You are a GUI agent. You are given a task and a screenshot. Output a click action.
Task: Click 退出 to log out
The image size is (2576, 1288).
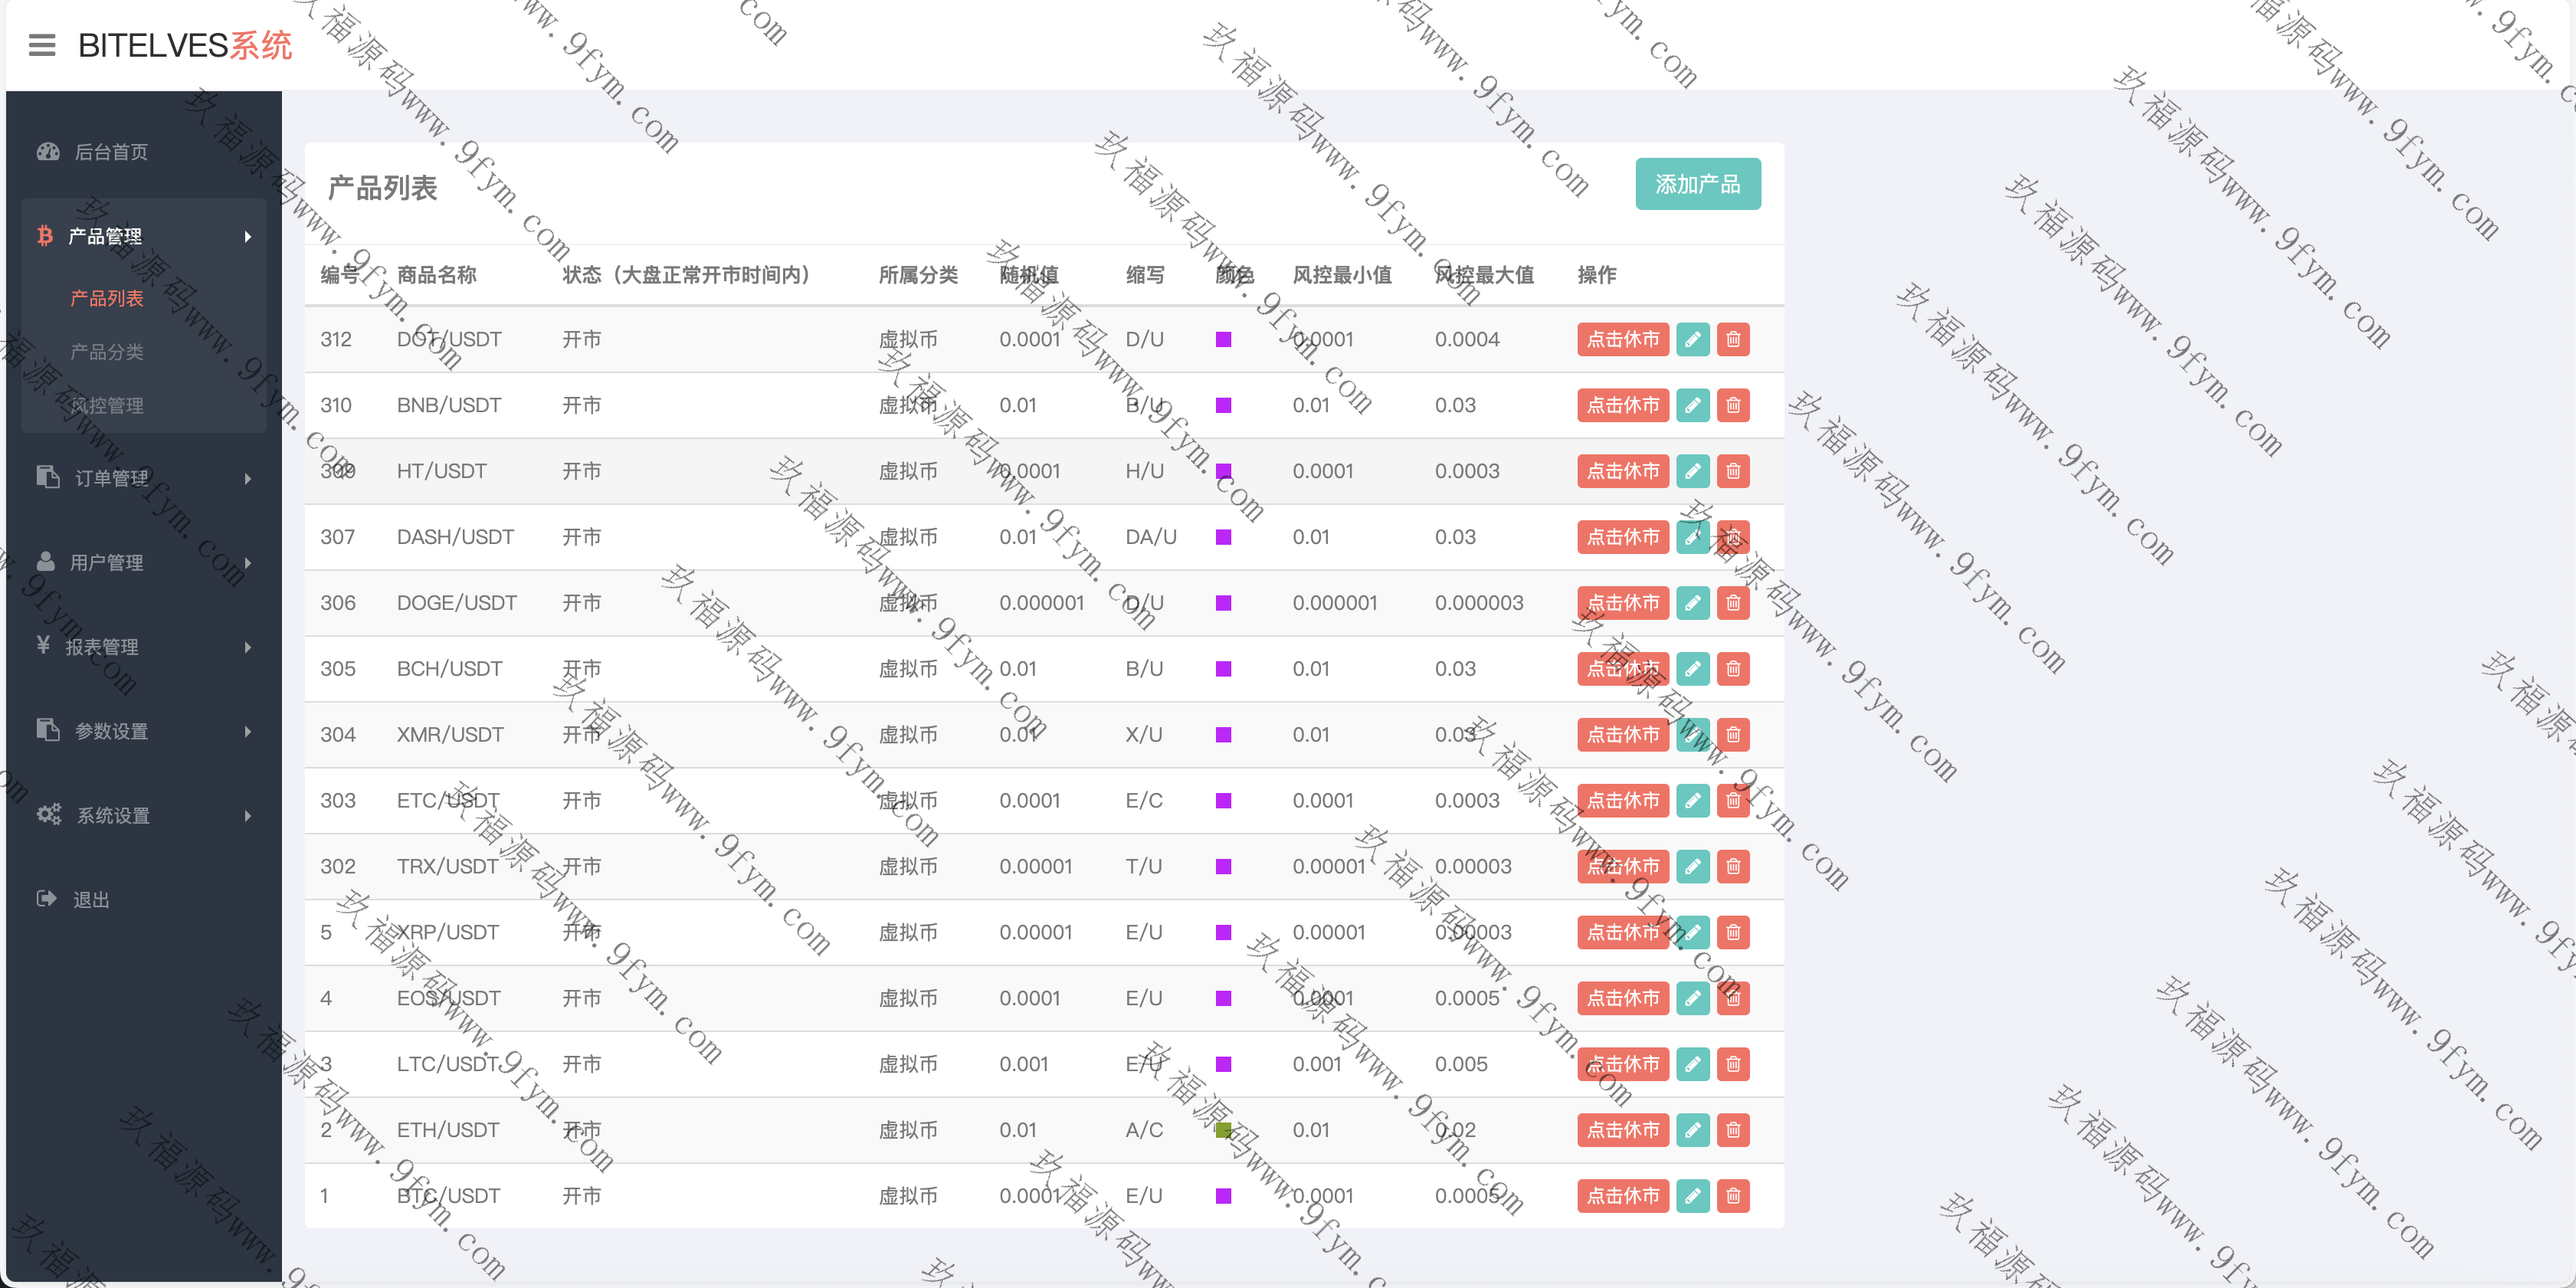tap(90, 899)
